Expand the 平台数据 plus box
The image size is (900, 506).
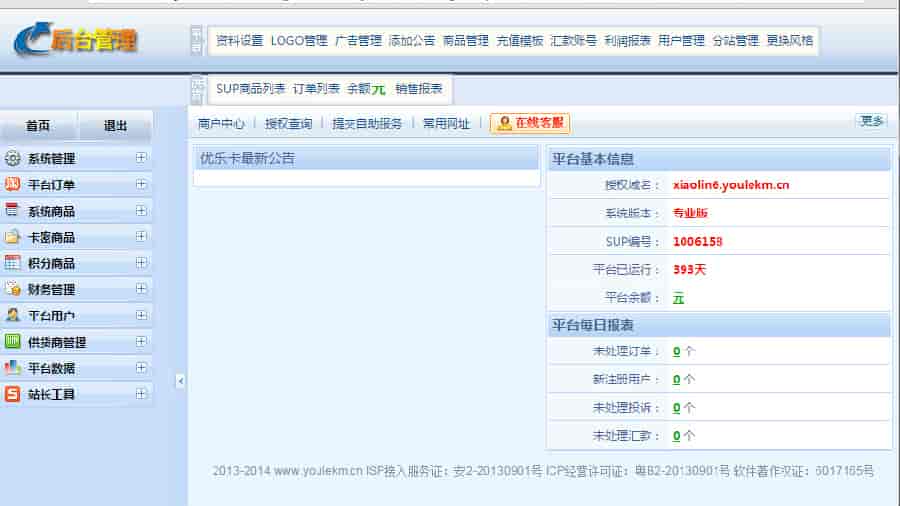(141, 368)
